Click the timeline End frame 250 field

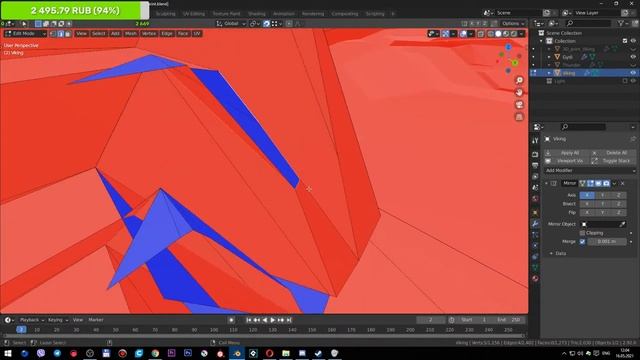coord(509,320)
